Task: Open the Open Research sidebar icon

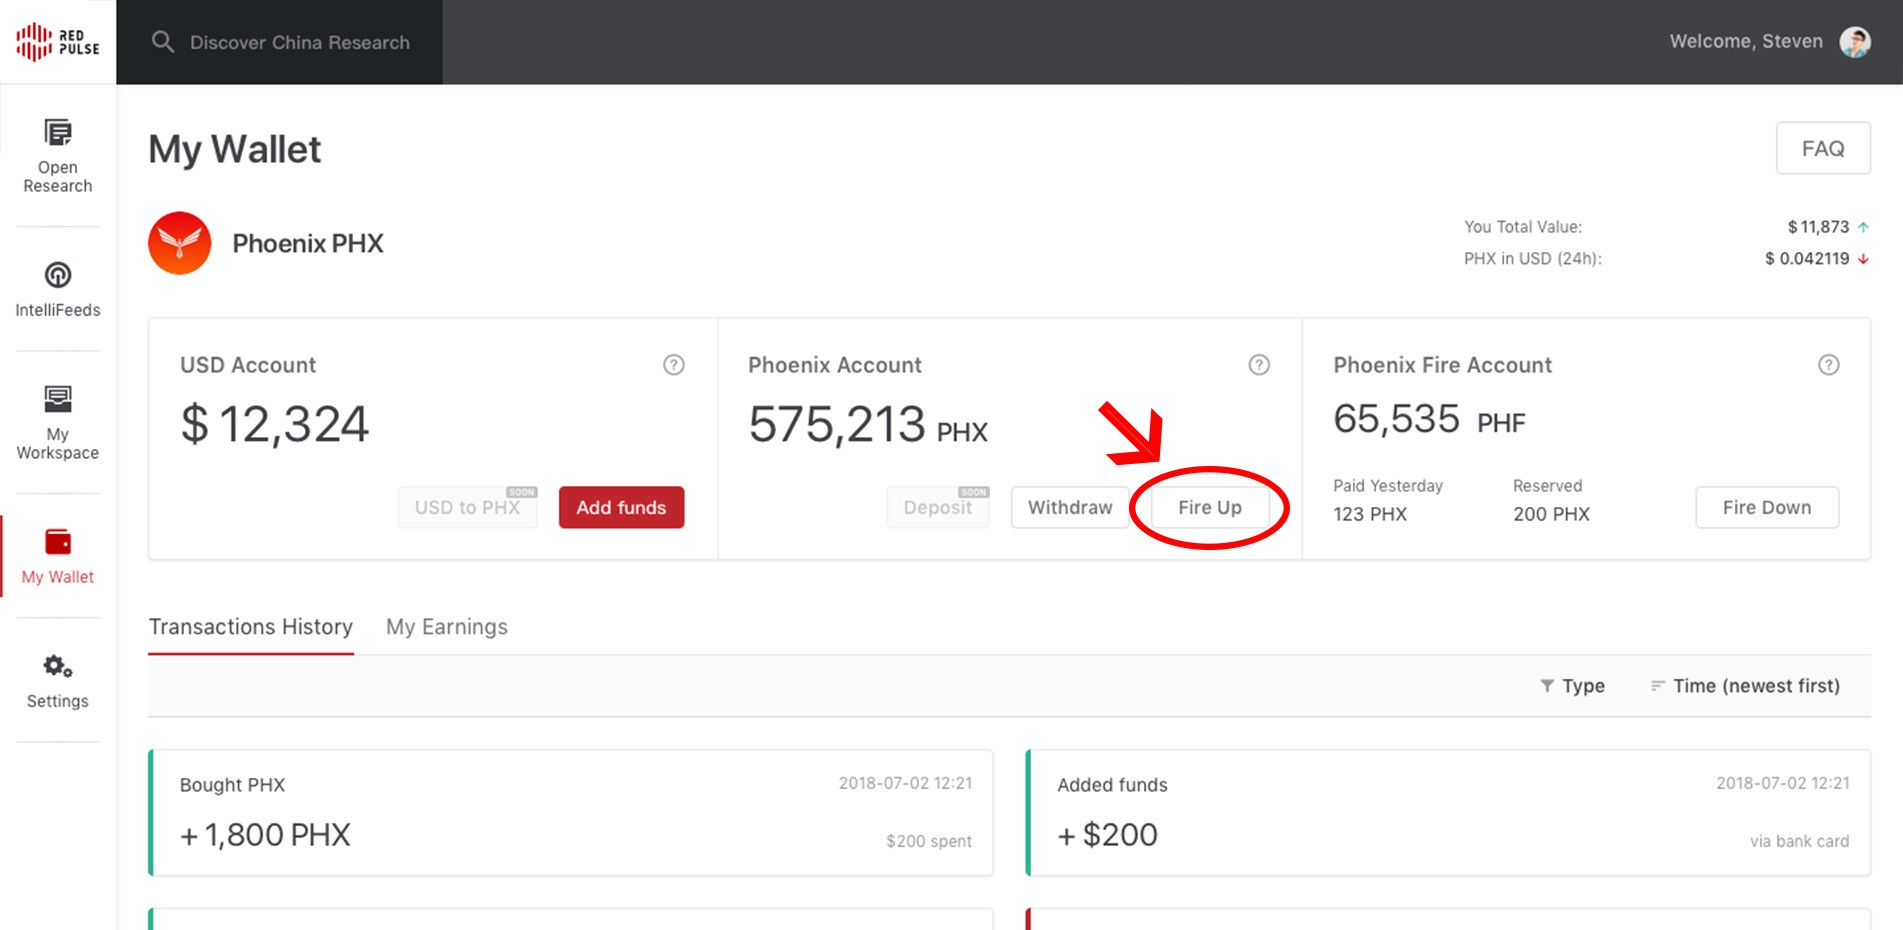Action: click(x=58, y=133)
